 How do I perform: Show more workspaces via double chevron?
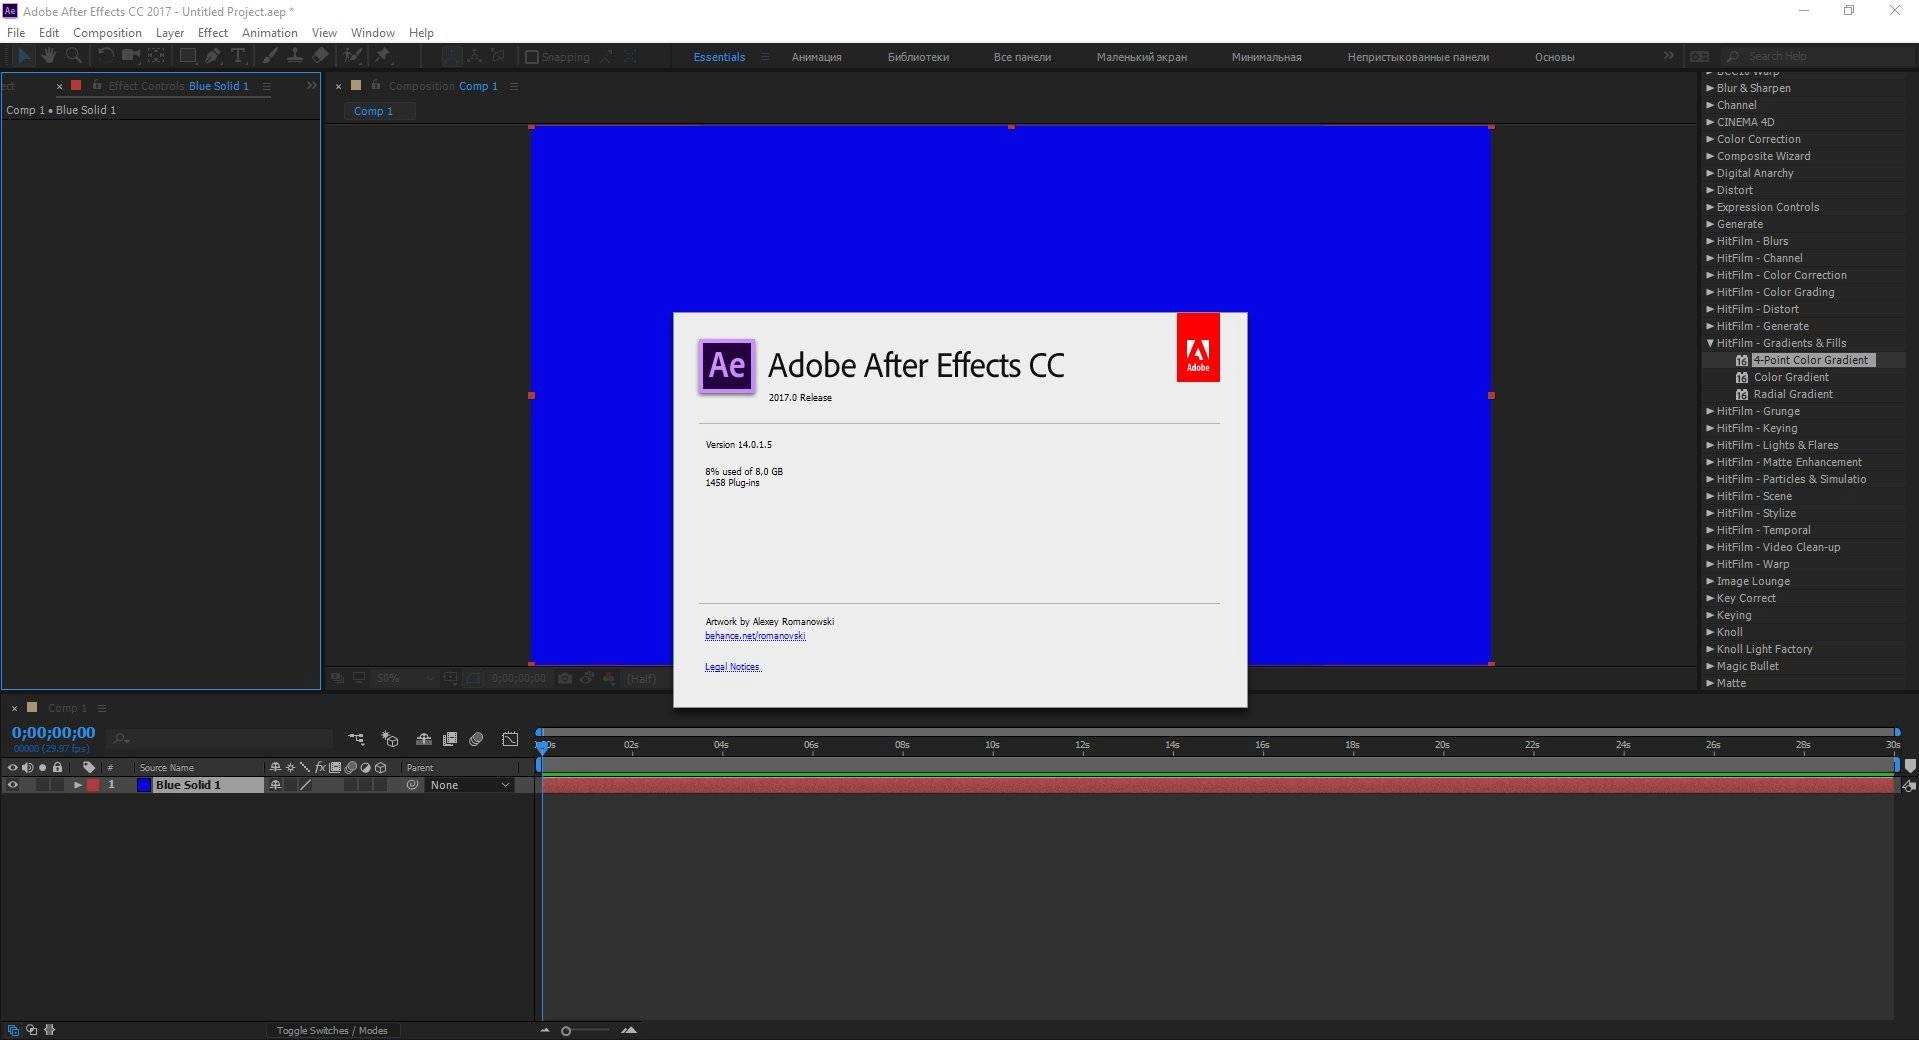(x=1668, y=56)
